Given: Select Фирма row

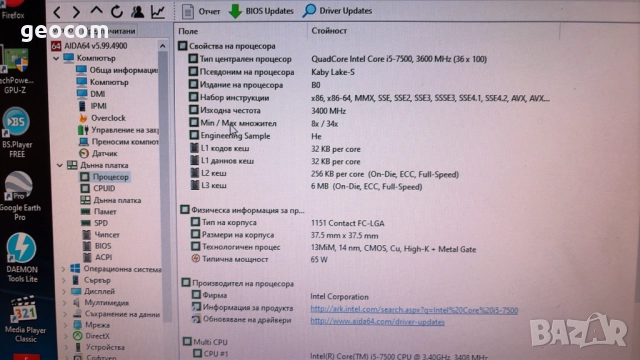Looking at the screenshot, I should [x=280, y=296].
